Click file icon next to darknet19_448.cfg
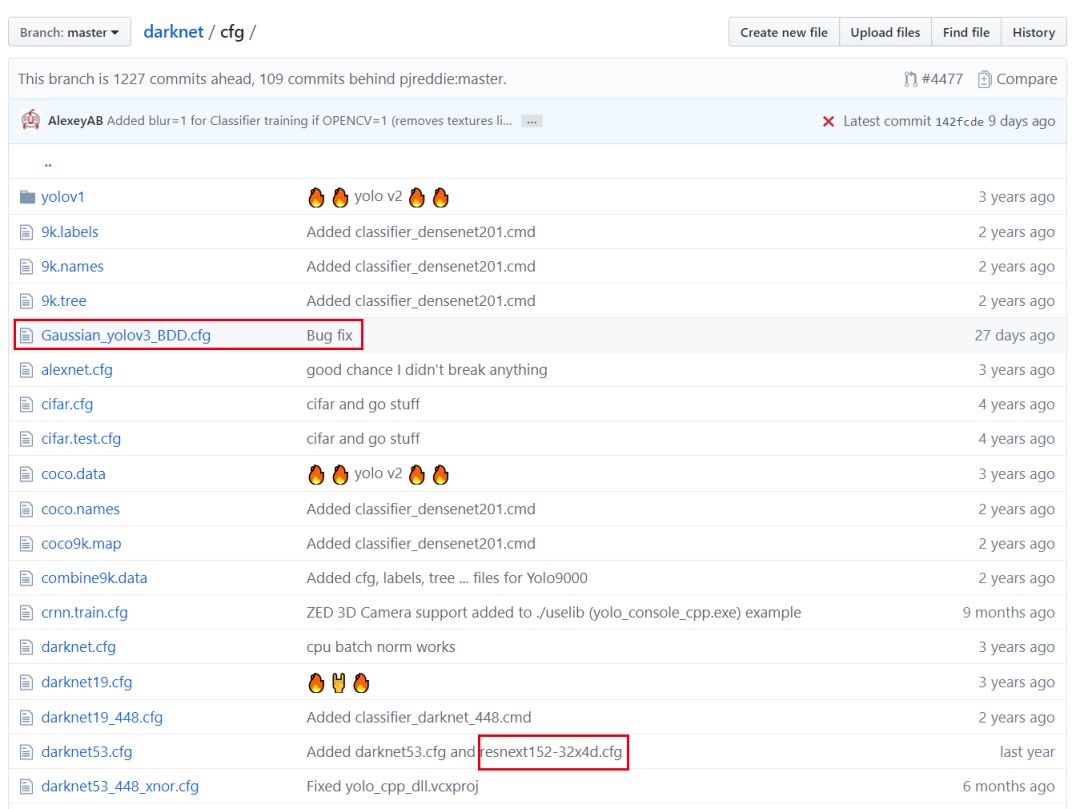This screenshot has height=809, width=1080. (26, 717)
